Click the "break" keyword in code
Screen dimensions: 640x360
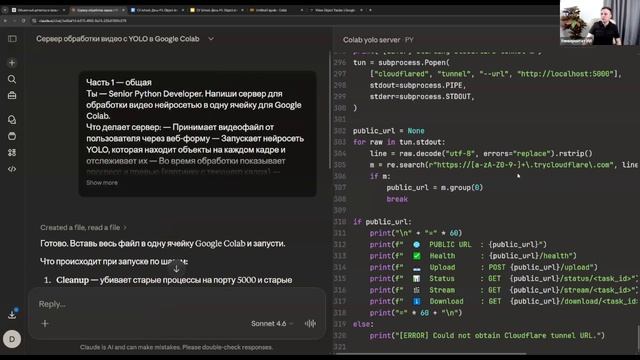click(x=397, y=199)
